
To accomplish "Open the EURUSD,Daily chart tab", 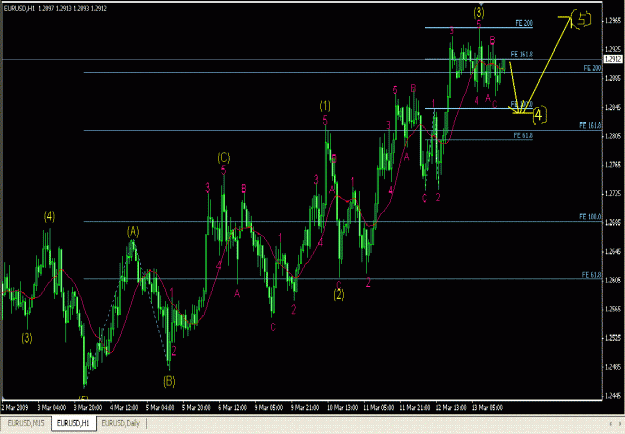I will coord(121,423).
